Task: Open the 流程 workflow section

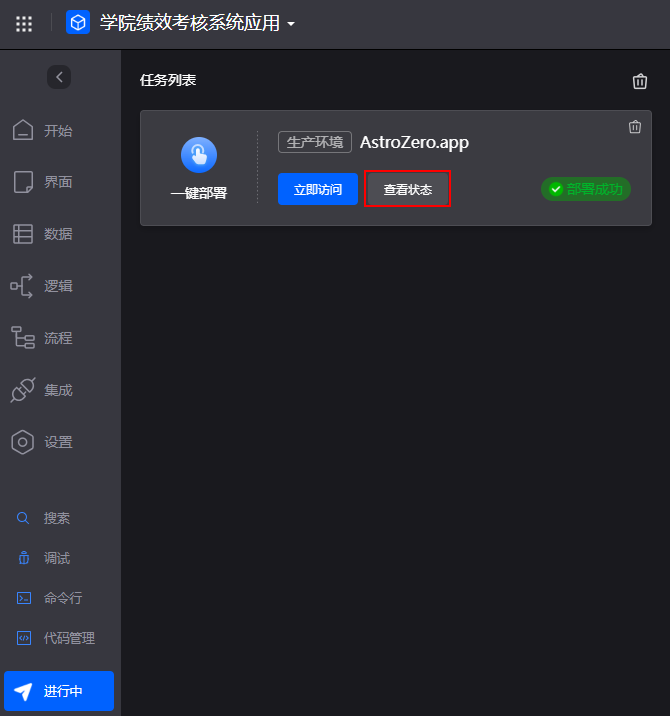Action: coord(42,338)
